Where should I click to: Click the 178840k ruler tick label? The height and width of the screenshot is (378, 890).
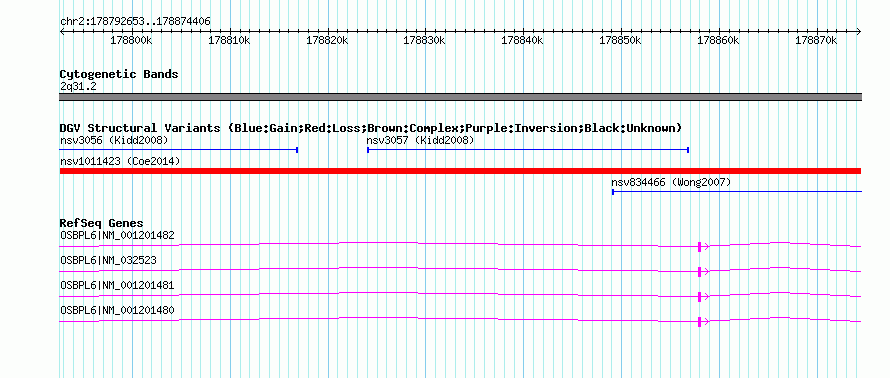tap(523, 41)
